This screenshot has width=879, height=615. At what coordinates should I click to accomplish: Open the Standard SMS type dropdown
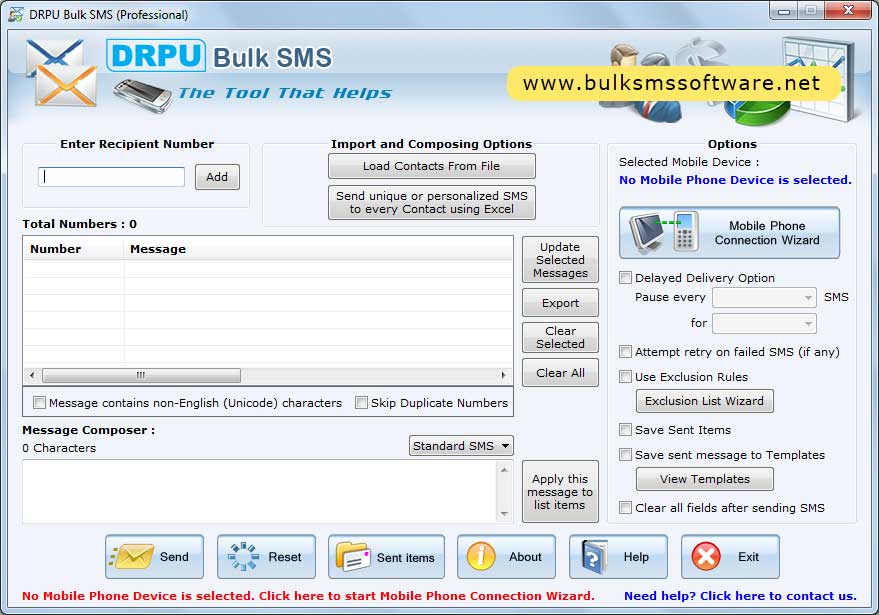click(x=461, y=446)
